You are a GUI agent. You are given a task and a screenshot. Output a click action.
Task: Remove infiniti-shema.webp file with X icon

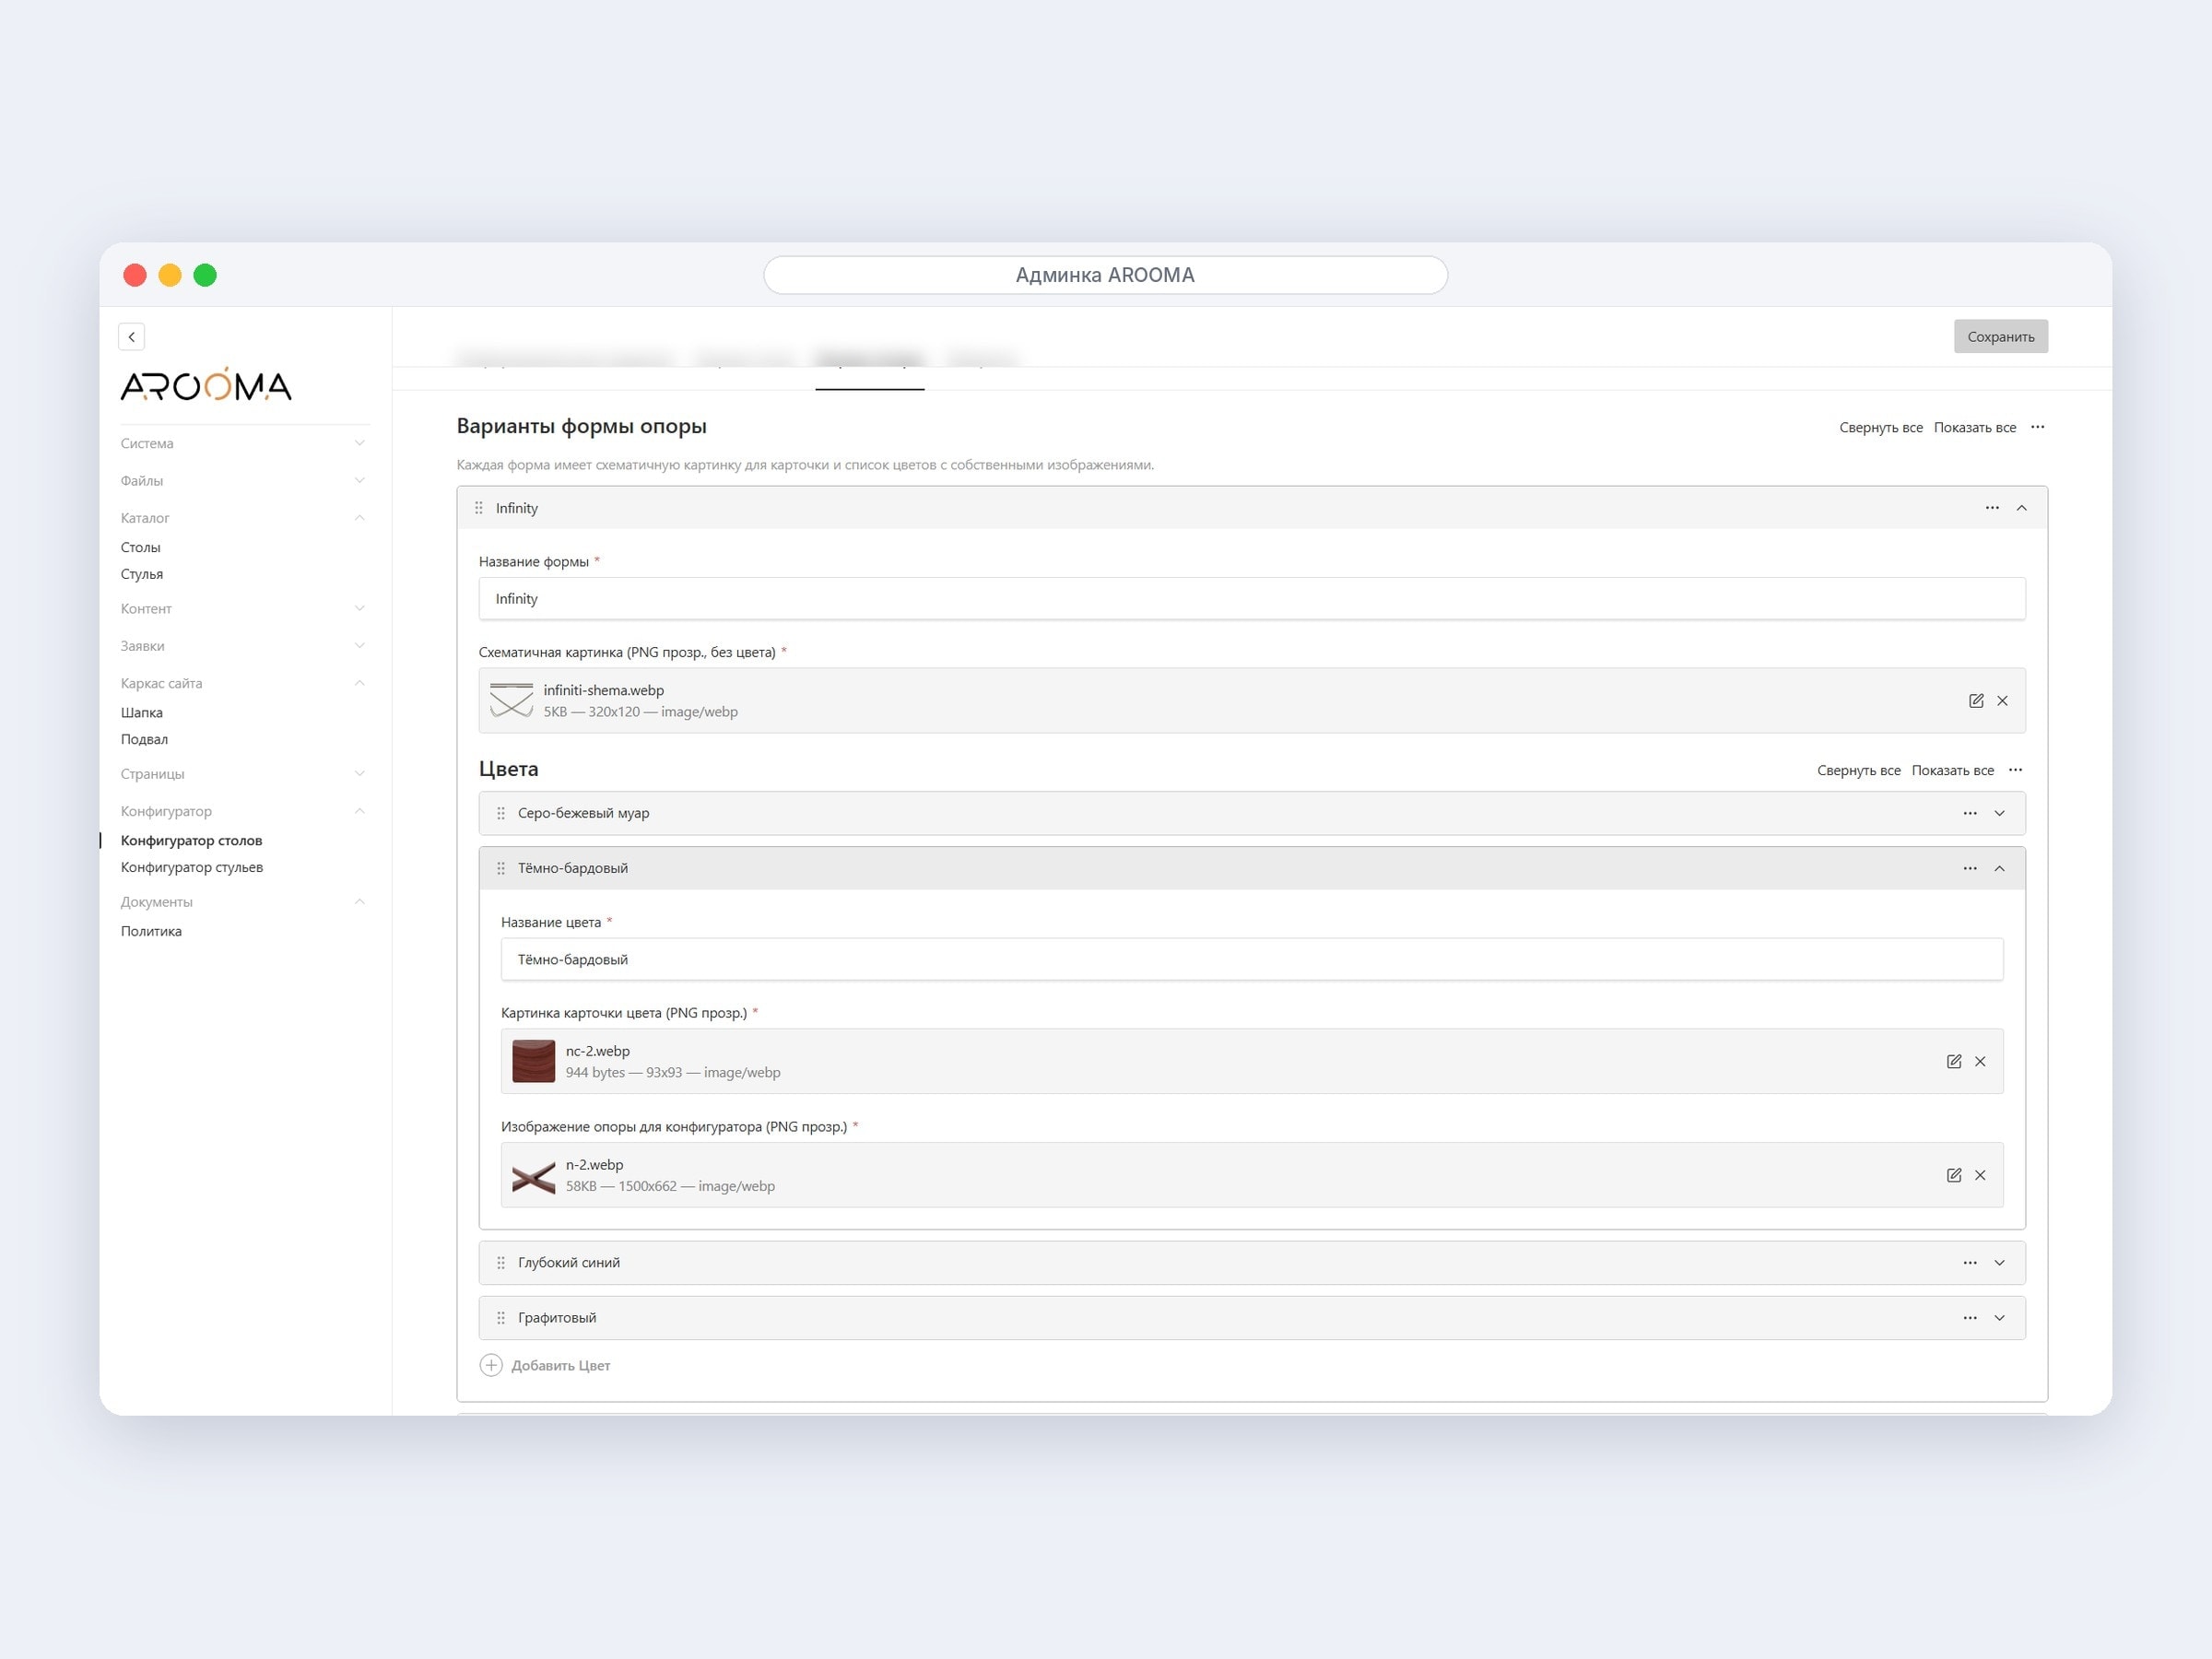point(2002,701)
